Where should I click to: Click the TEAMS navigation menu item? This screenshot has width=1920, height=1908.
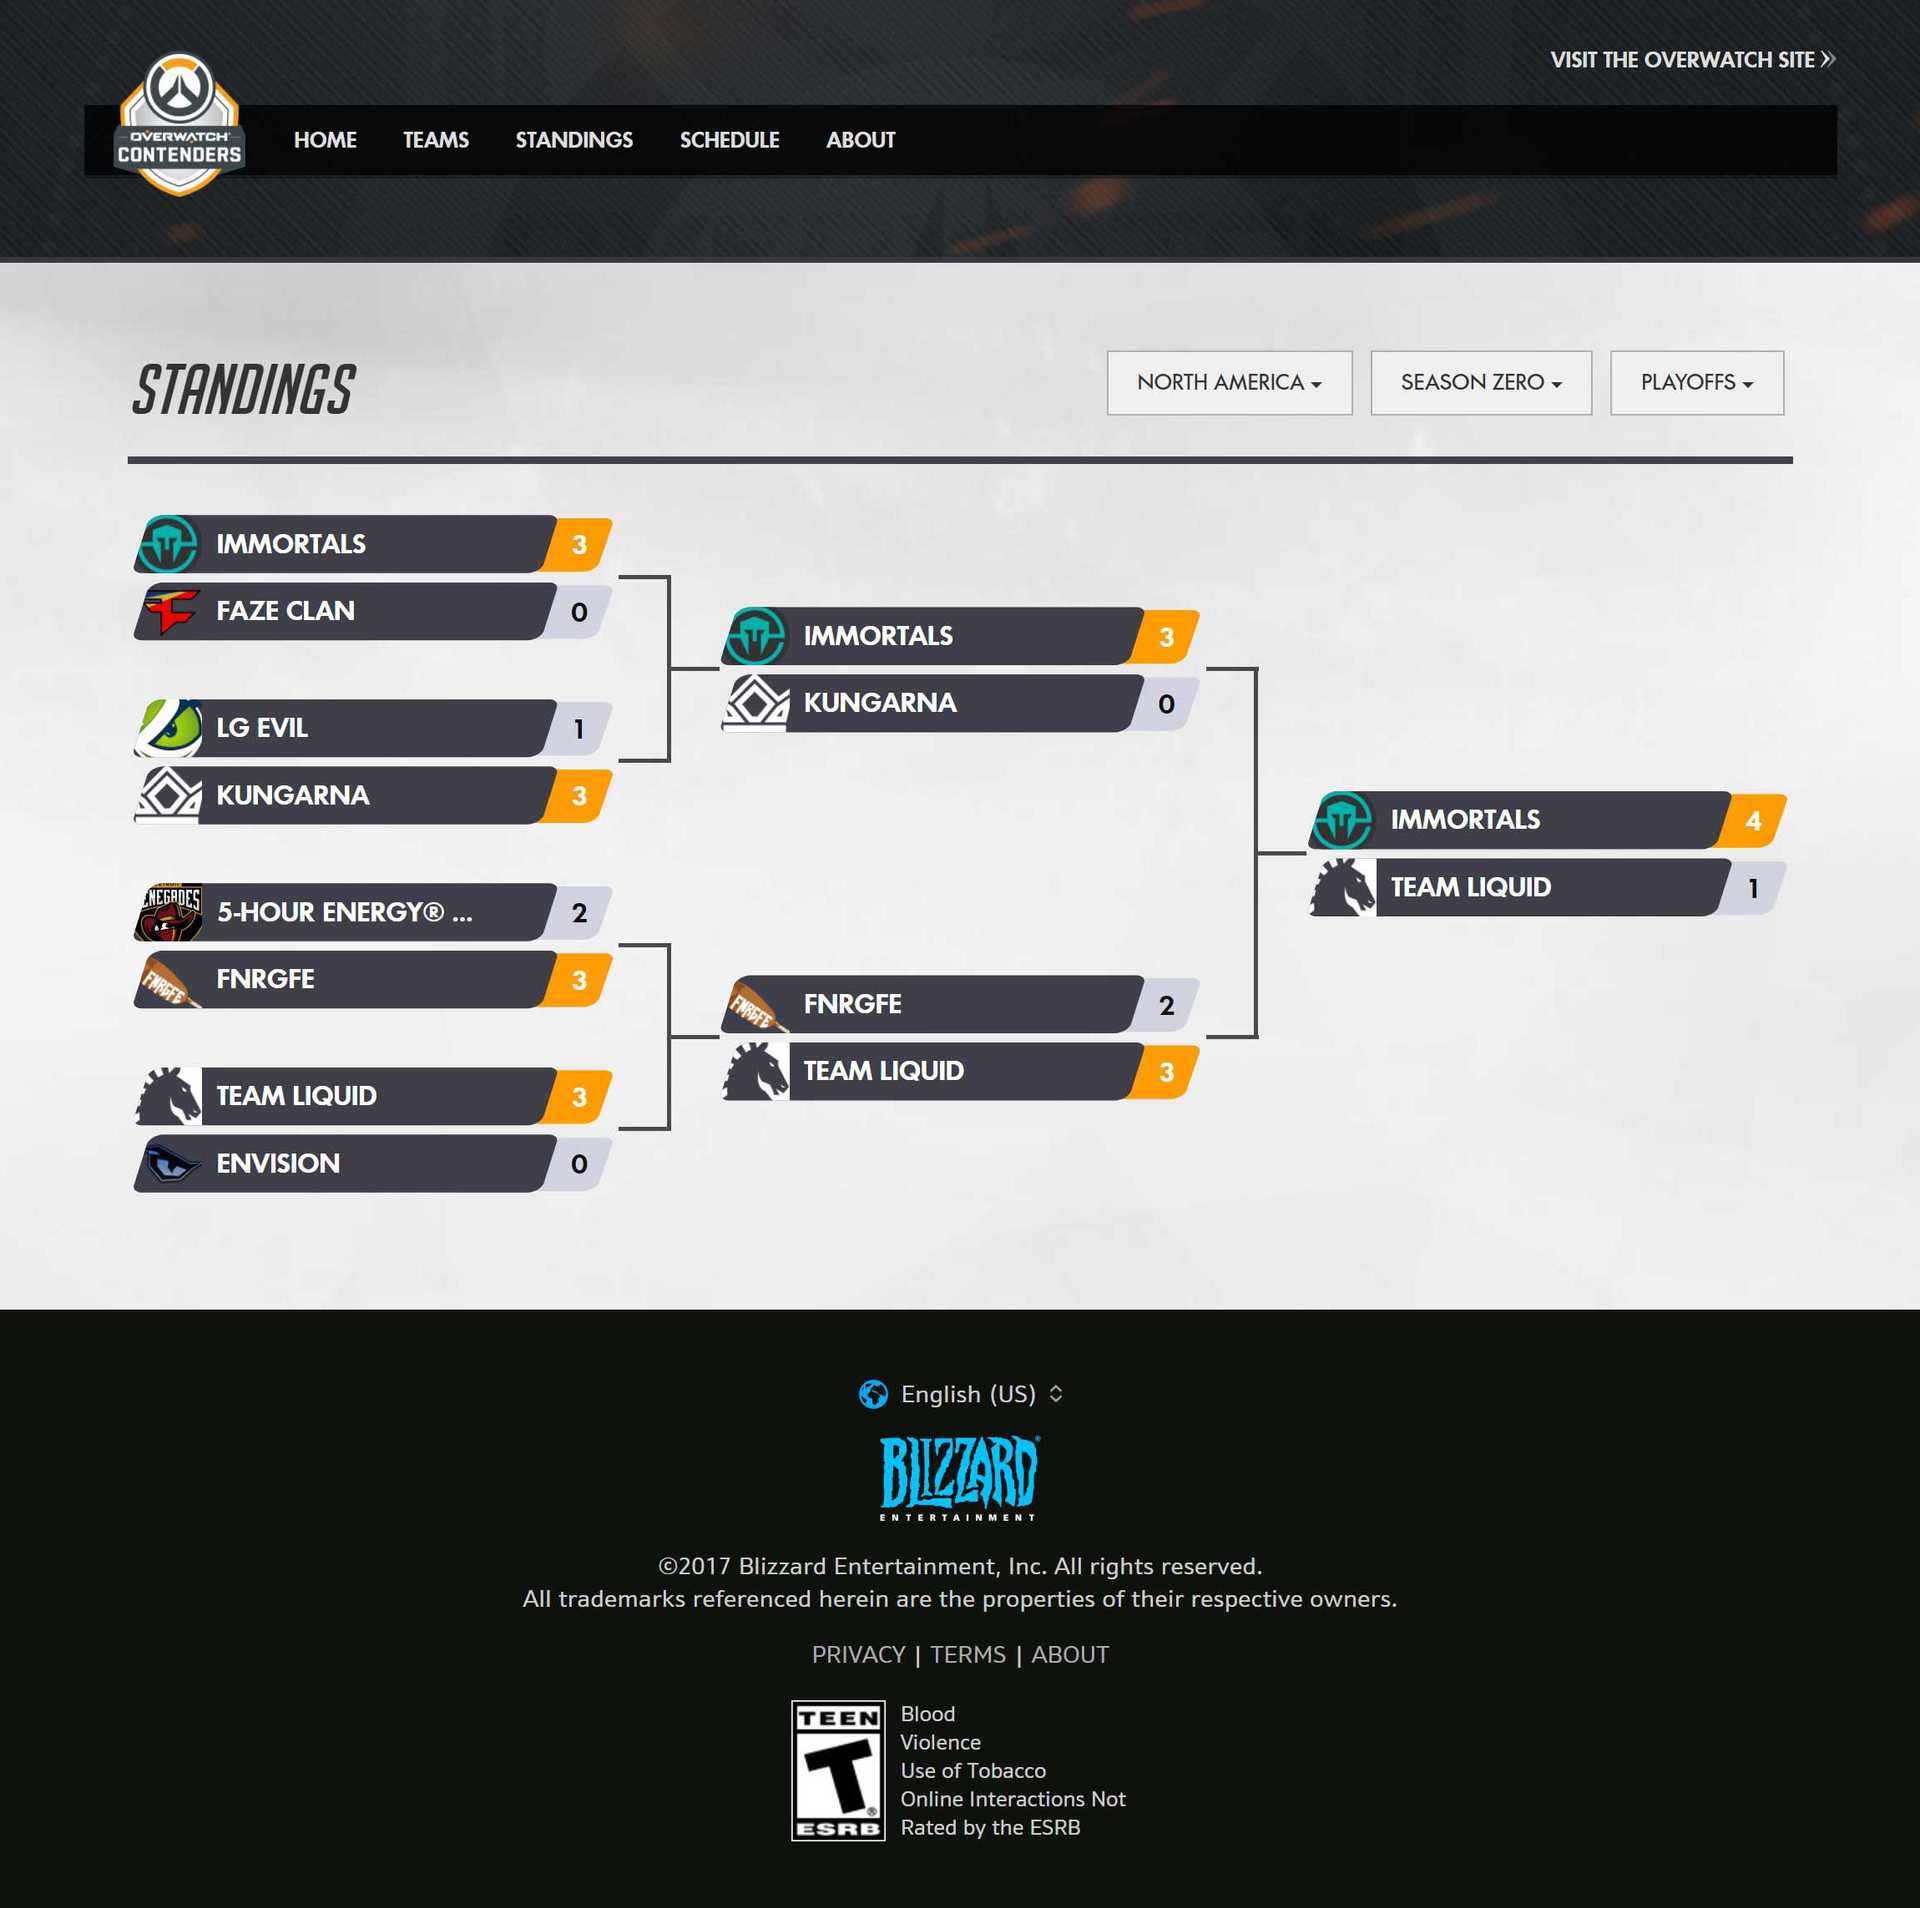coord(435,140)
